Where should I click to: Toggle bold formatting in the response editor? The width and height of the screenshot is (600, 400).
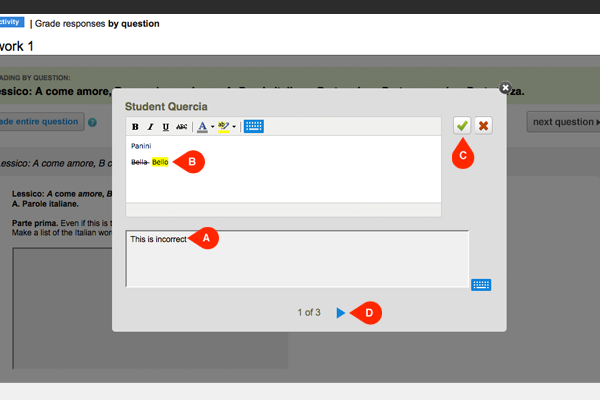pyautogui.click(x=135, y=127)
